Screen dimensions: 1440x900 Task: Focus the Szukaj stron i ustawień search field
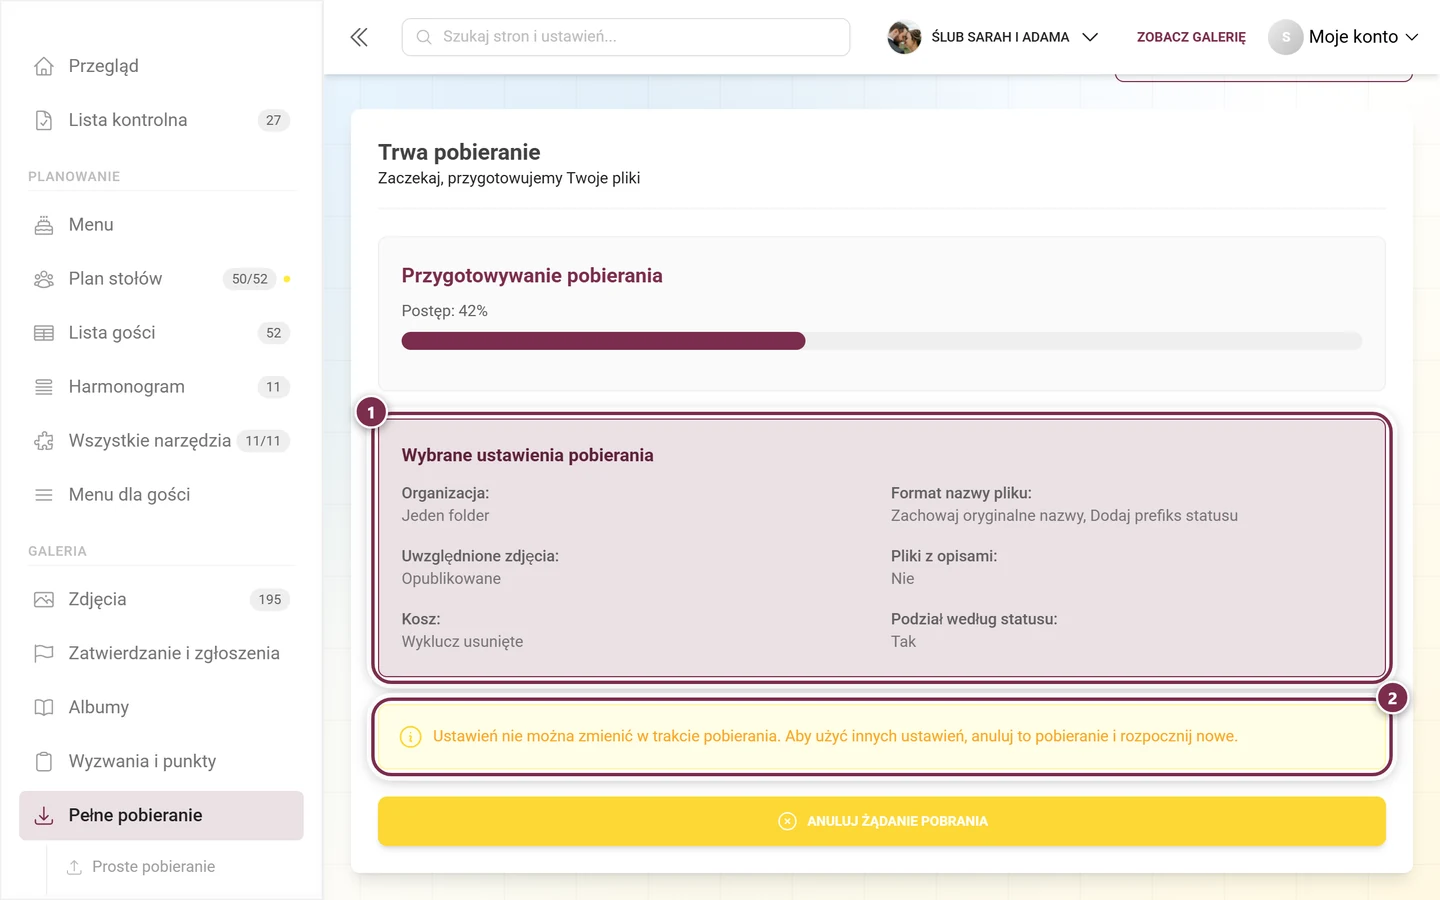point(626,37)
